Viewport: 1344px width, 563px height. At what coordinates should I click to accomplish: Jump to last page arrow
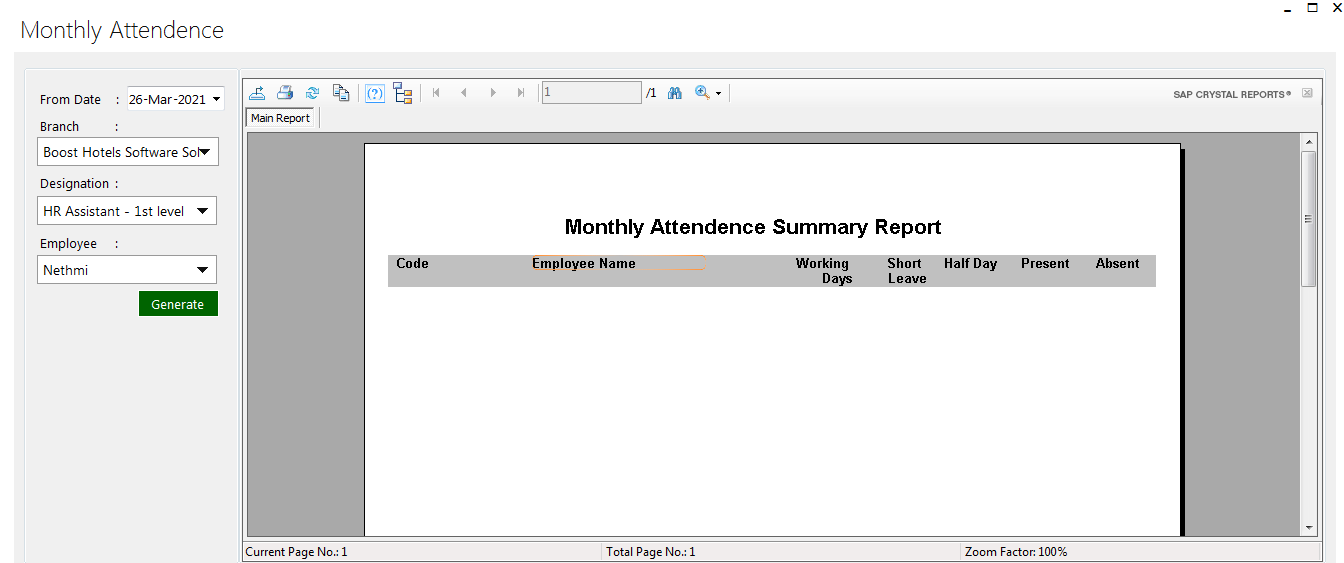tap(520, 93)
